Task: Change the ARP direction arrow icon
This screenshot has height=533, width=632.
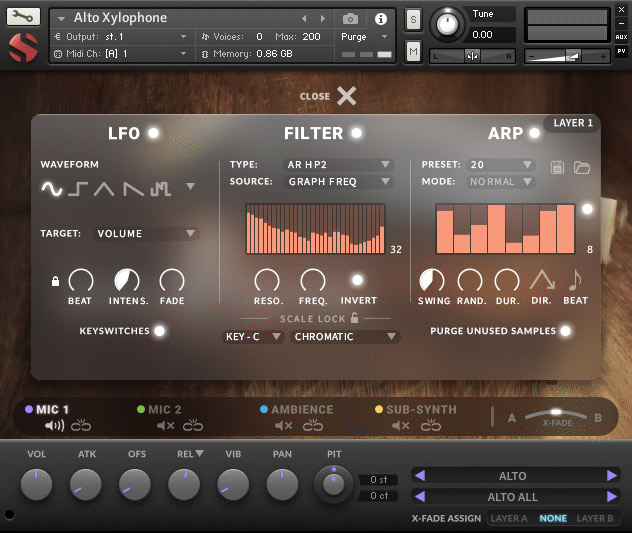Action: (542, 280)
